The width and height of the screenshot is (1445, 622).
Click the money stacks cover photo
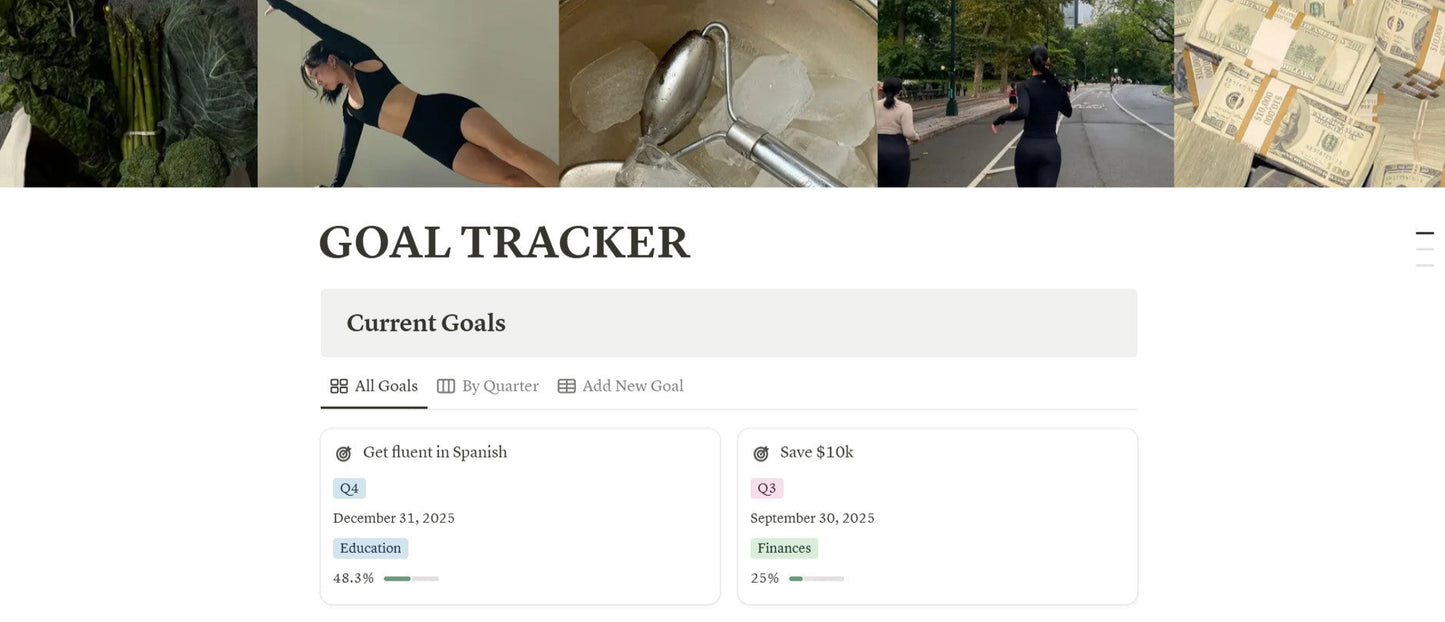[x=1309, y=93]
